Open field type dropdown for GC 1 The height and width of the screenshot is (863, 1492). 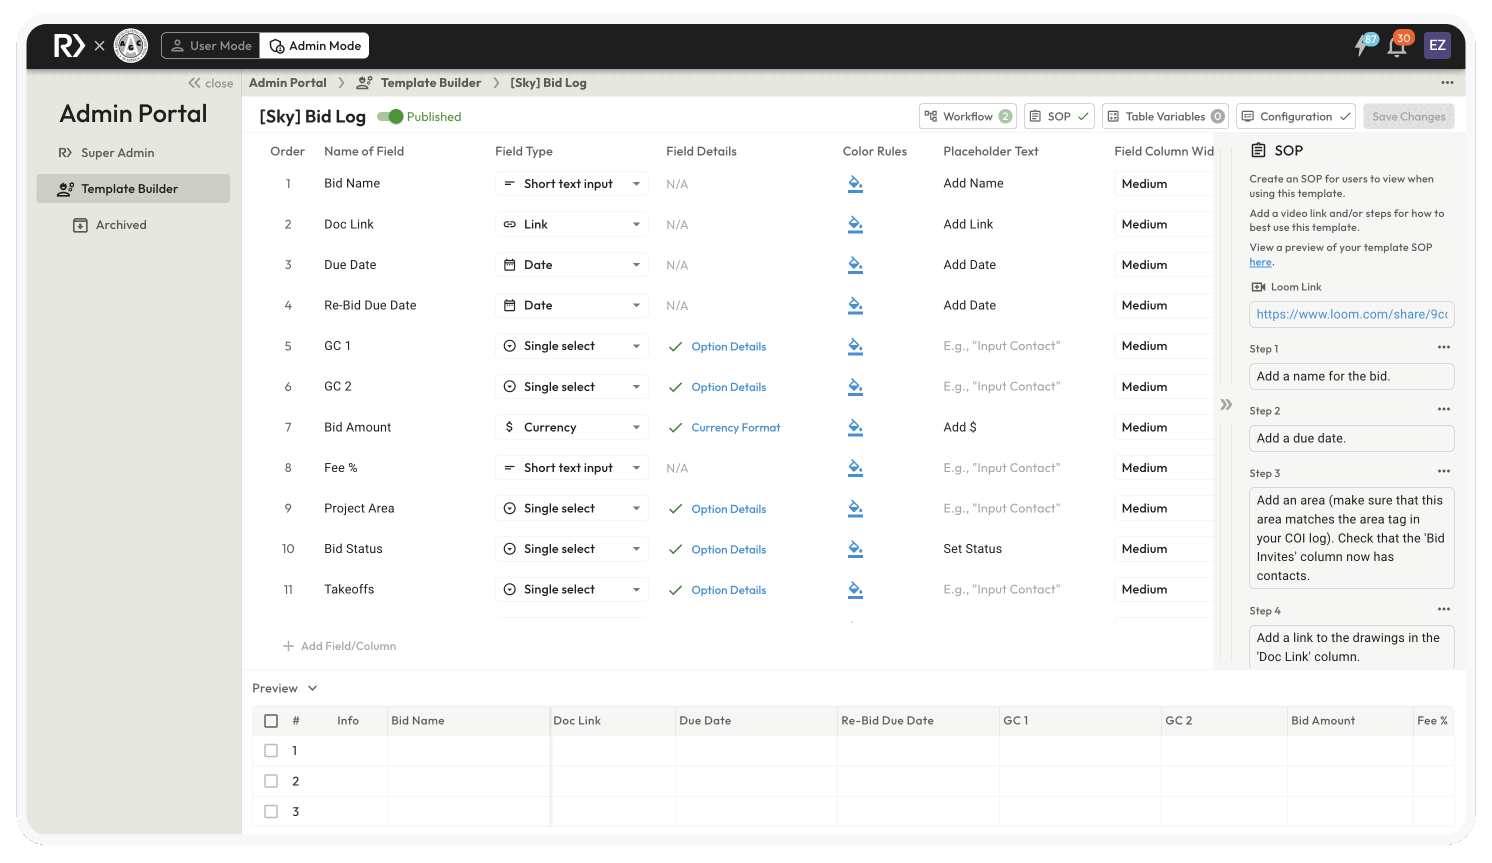coord(572,346)
